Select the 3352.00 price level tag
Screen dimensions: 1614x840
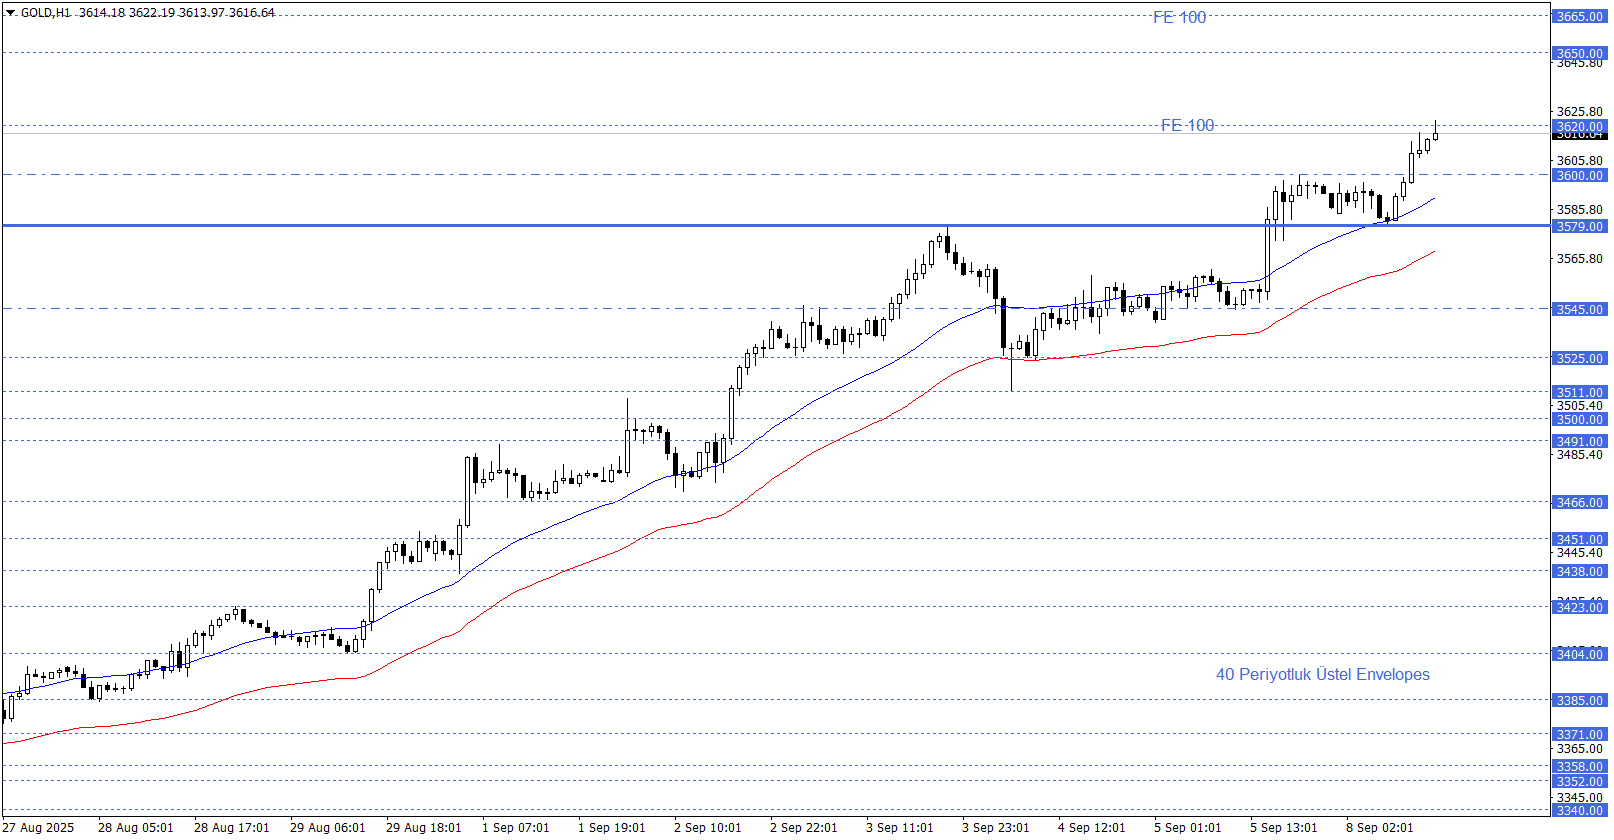[1579, 781]
